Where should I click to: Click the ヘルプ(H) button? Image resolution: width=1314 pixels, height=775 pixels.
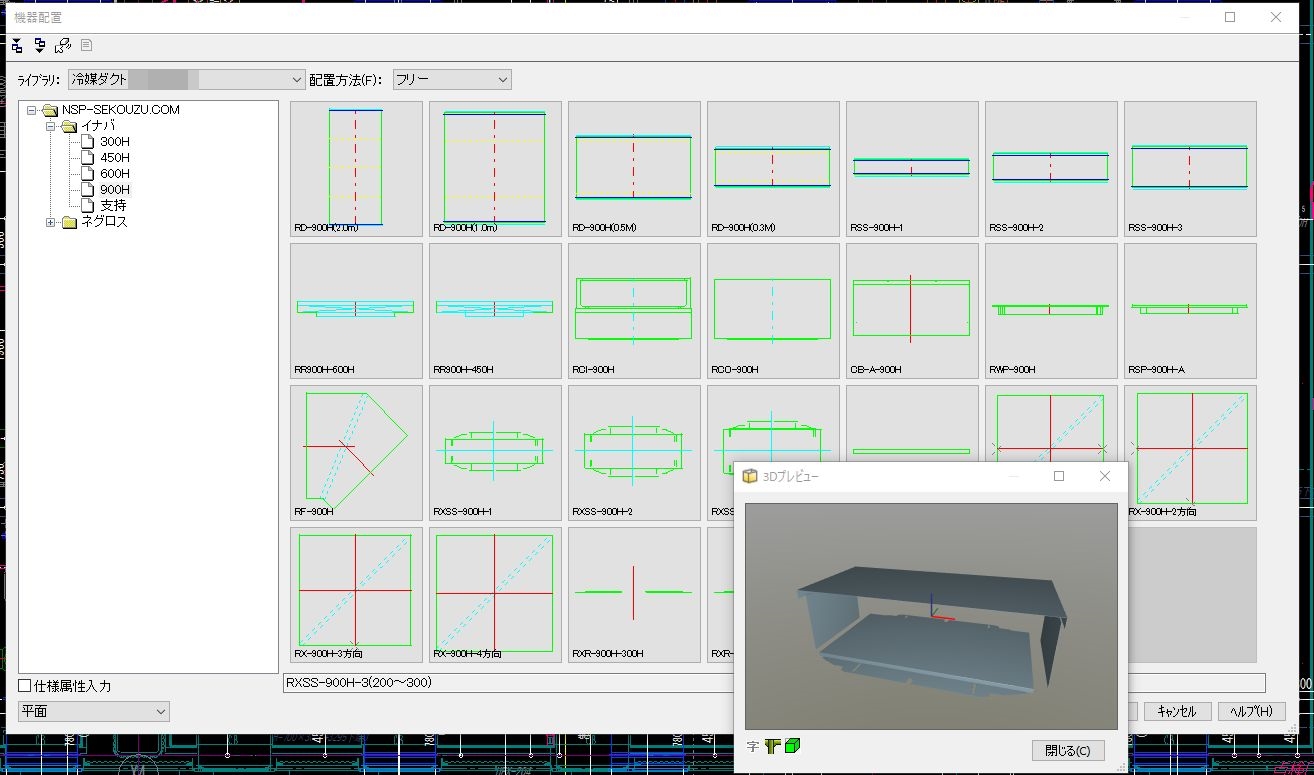click(x=1250, y=711)
